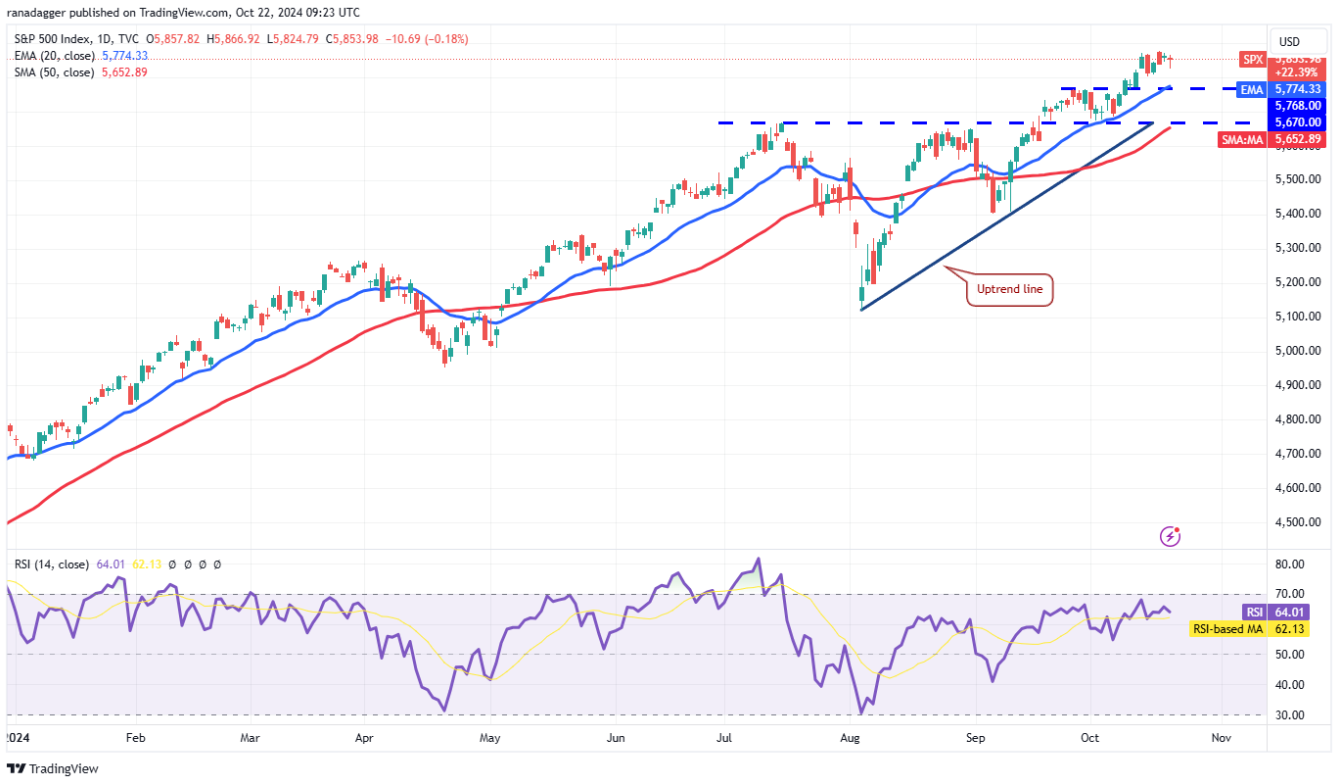
Task: Click the purple RSI axis tag
Action: [1254, 612]
